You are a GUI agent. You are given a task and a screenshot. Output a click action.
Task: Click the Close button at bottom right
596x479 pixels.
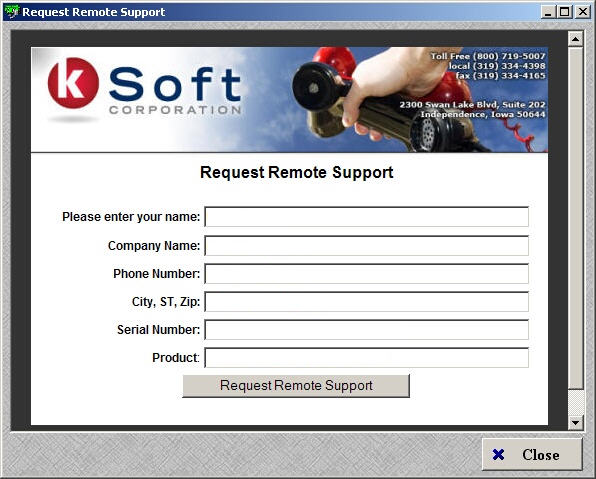click(532, 454)
